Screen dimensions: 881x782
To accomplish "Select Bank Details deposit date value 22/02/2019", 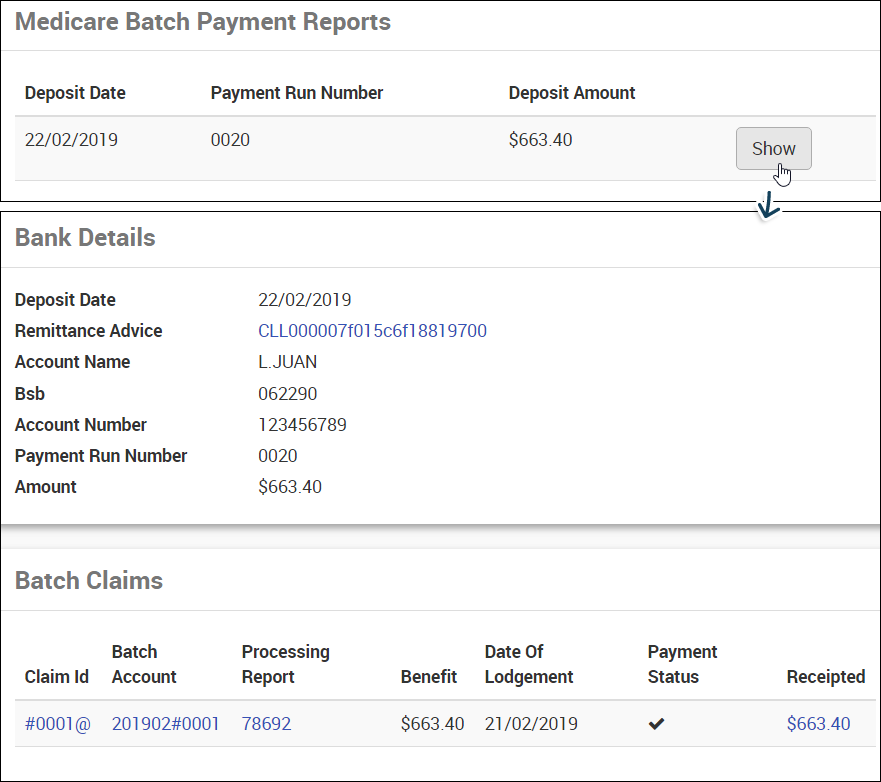I will (x=305, y=300).
